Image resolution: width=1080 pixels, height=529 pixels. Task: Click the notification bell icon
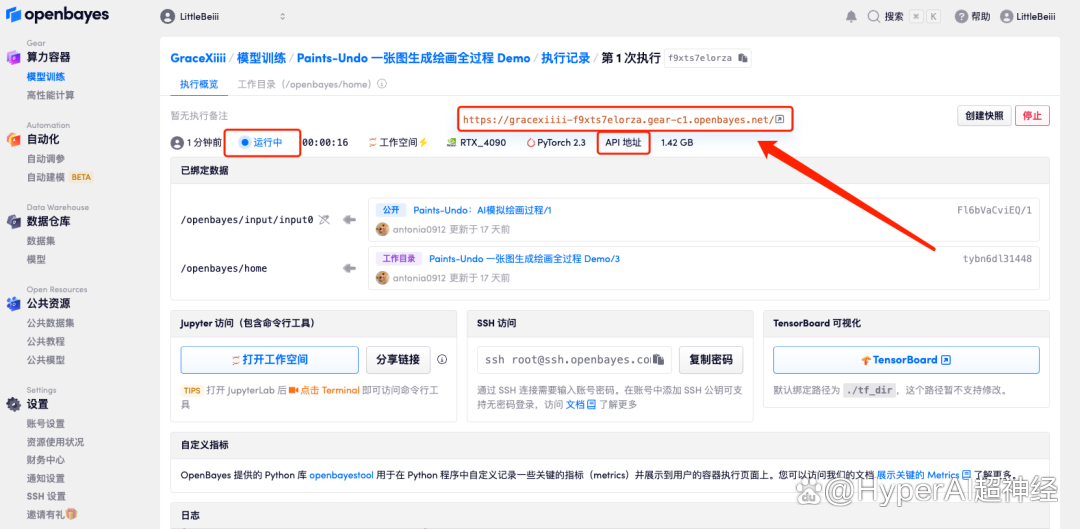click(x=851, y=17)
